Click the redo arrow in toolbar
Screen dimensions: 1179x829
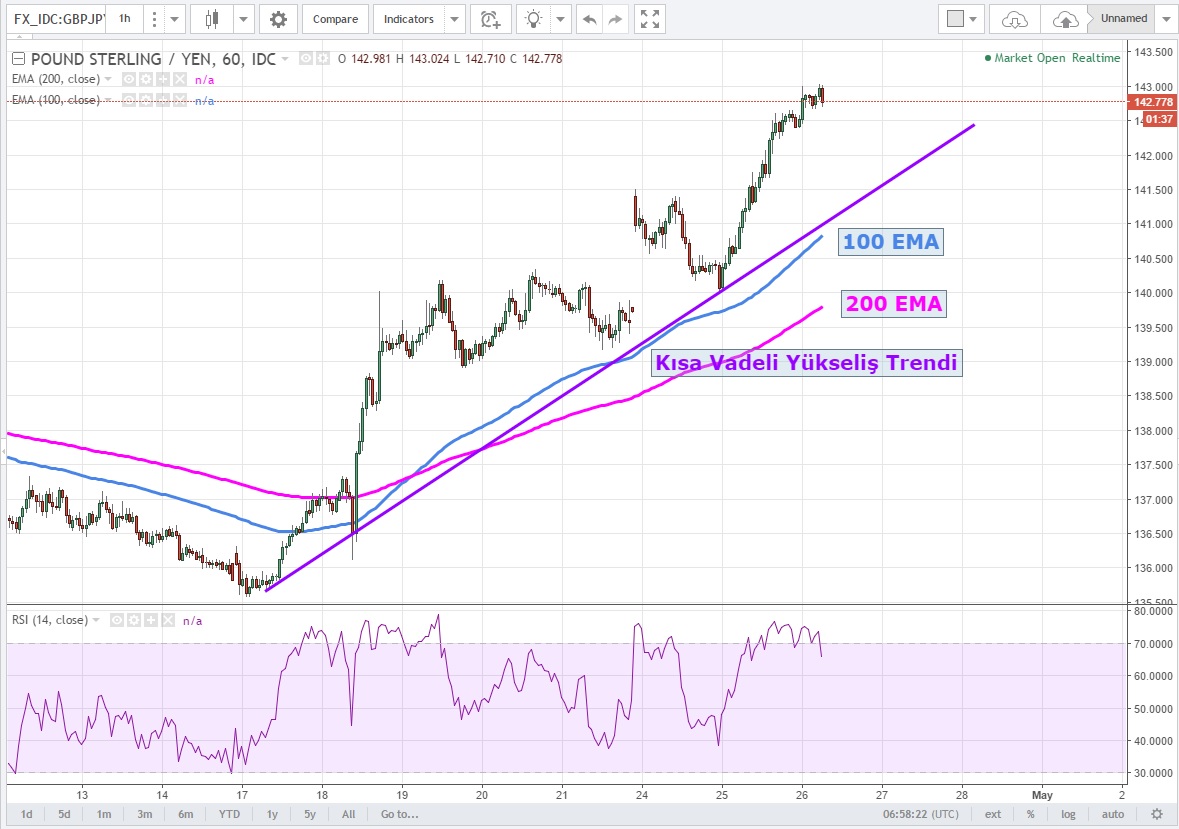pyautogui.click(x=615, y=19)
